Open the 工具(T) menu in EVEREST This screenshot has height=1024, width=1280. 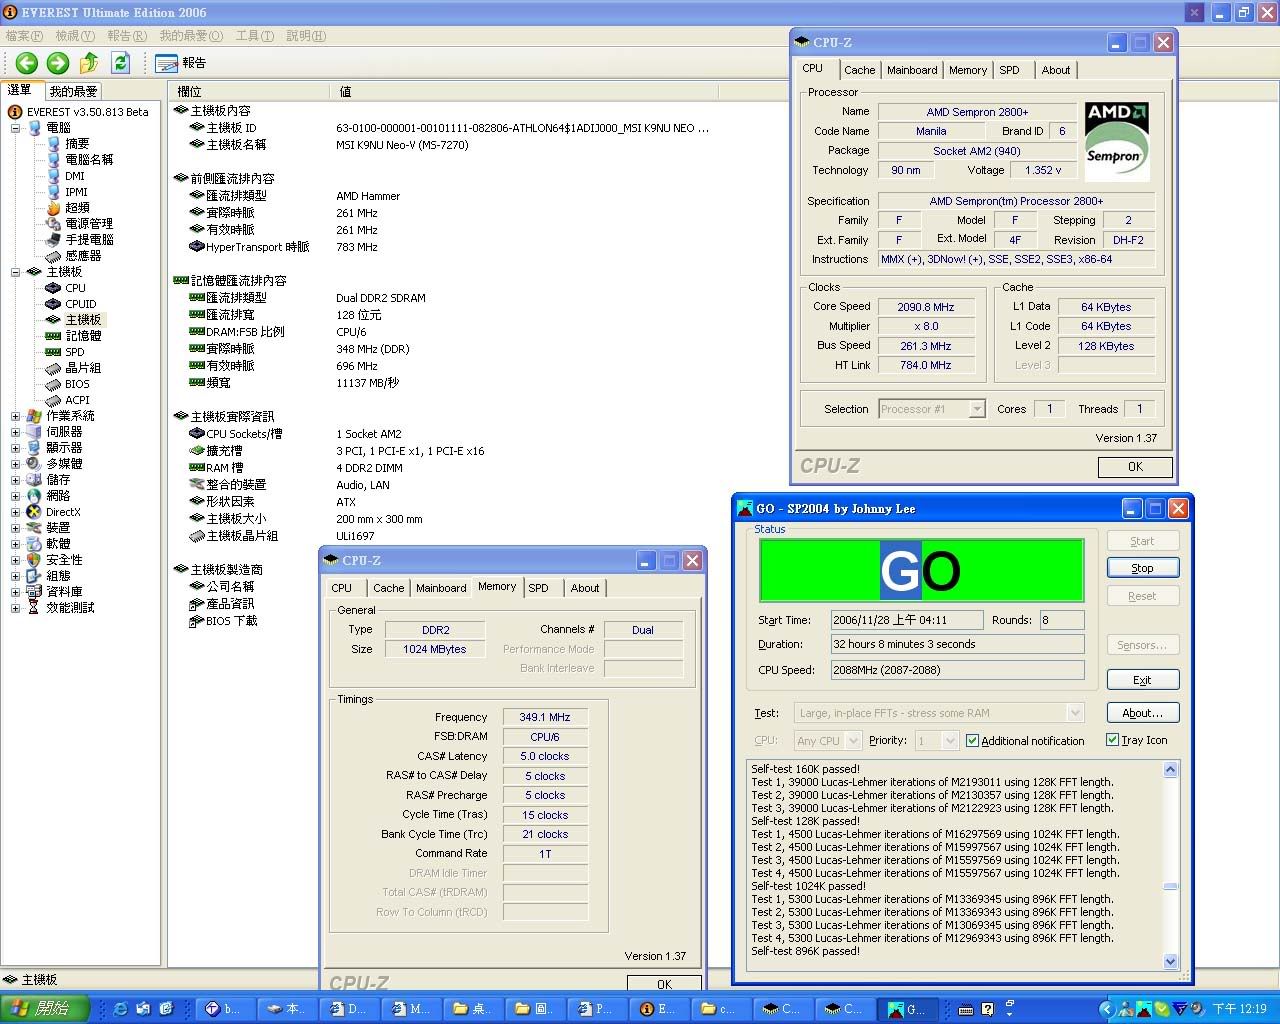coord(254,36)
